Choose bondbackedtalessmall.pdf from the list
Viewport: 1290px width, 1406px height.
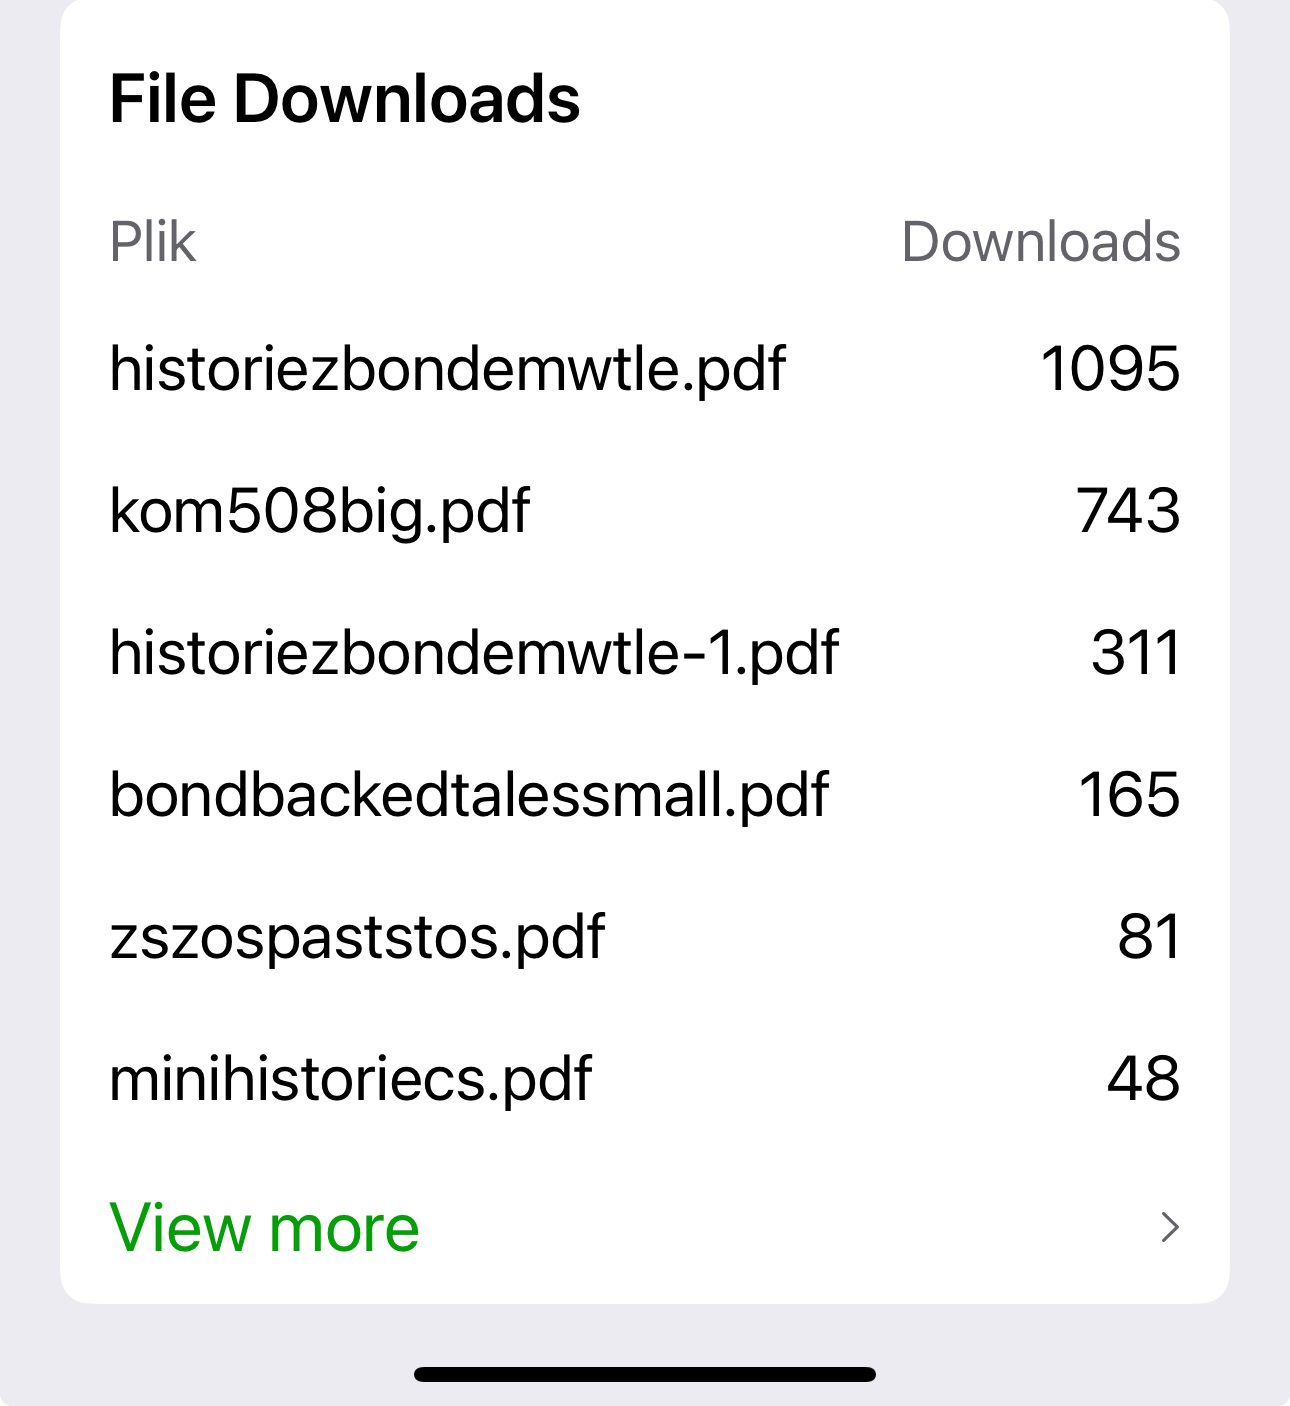(468, 795)
